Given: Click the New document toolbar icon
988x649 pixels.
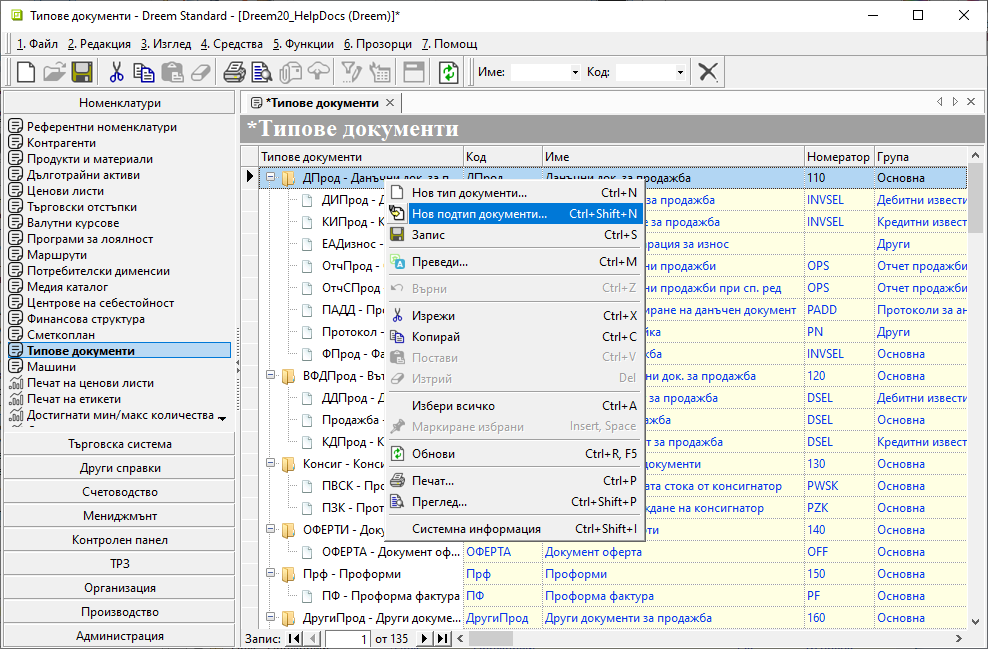Looking at the screenshot, I should coord(26,72).
